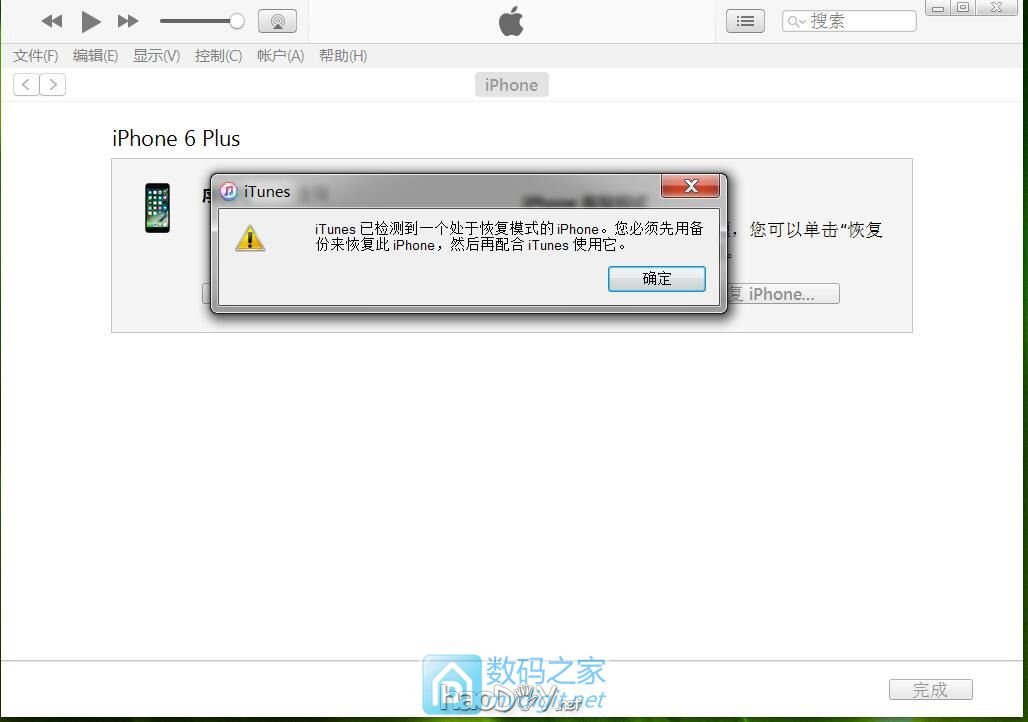
Task: Click the AirPlay icon in the toolbar
Action: pyautogui.click(x=277, y=20)
